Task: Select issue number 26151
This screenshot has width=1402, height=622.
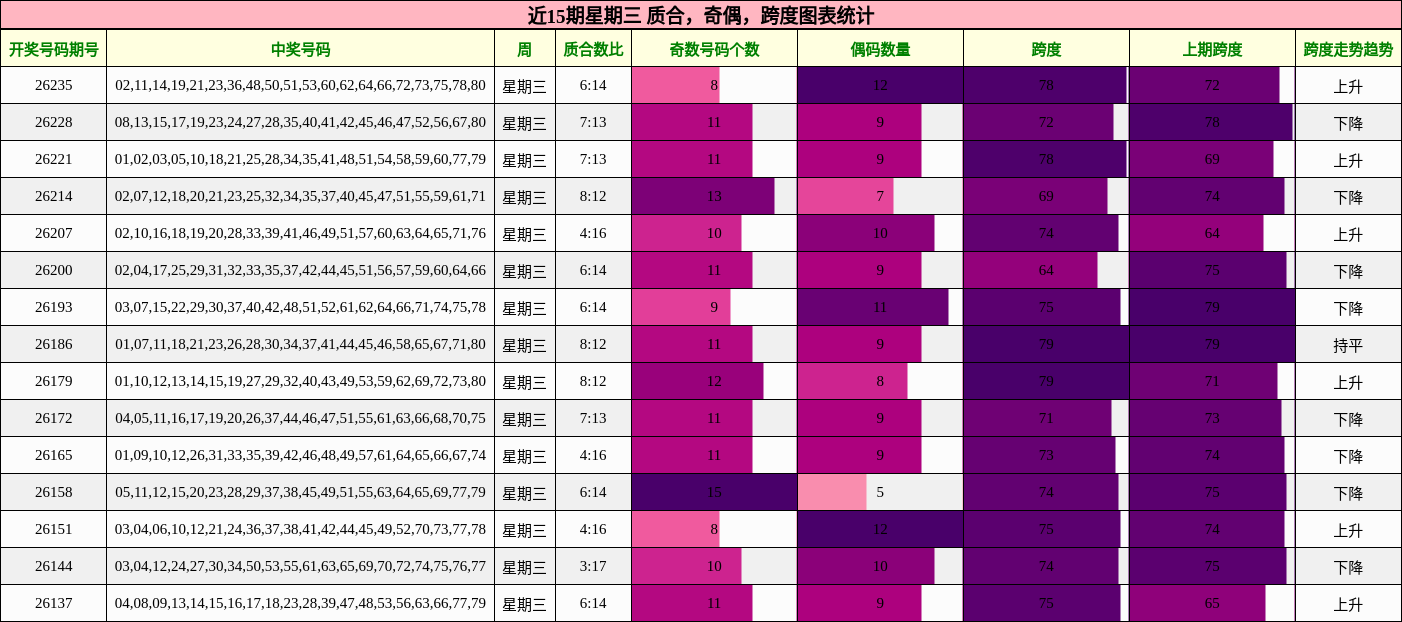Action: [54, 529]
